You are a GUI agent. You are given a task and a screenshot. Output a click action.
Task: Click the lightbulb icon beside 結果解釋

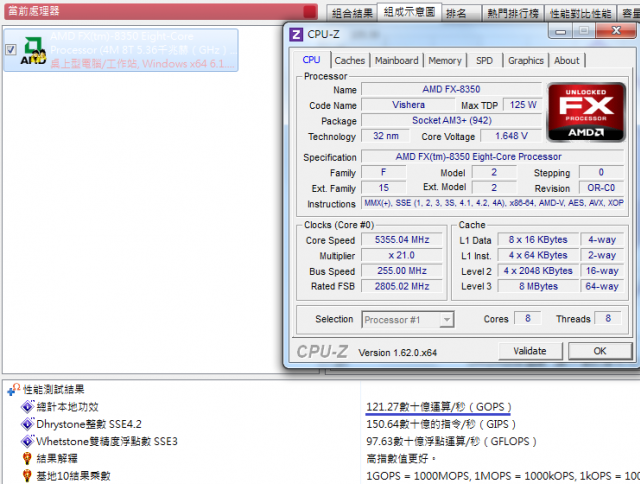click(27, 458)
